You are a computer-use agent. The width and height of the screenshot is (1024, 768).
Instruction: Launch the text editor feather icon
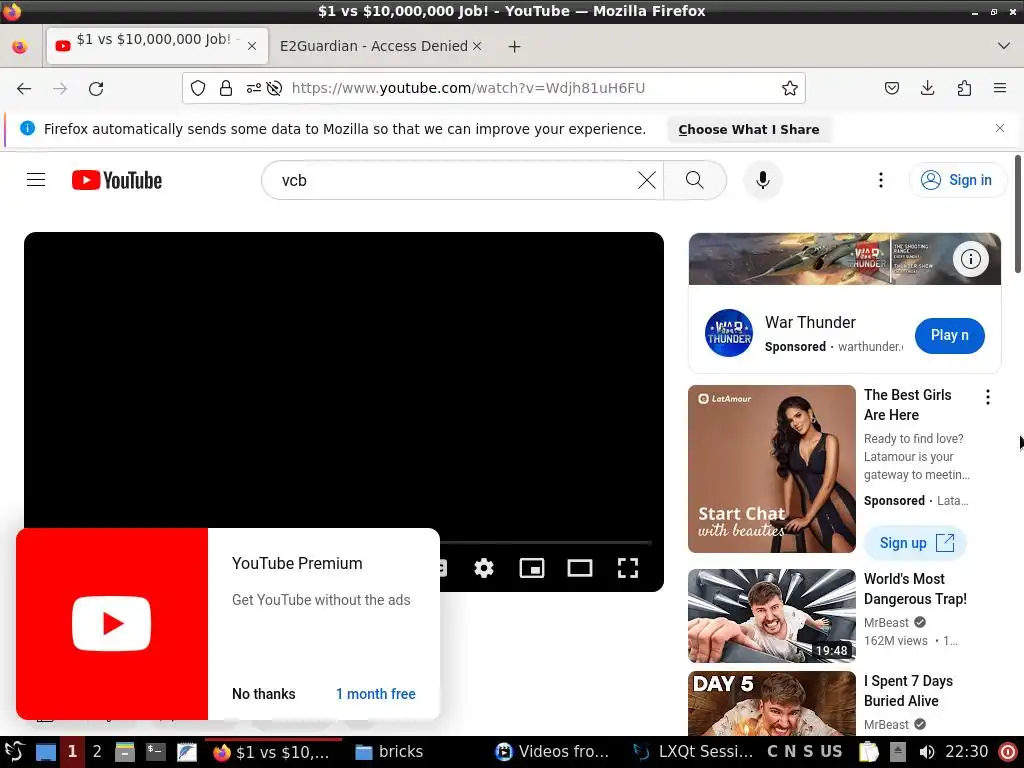[x=186, y=752]
